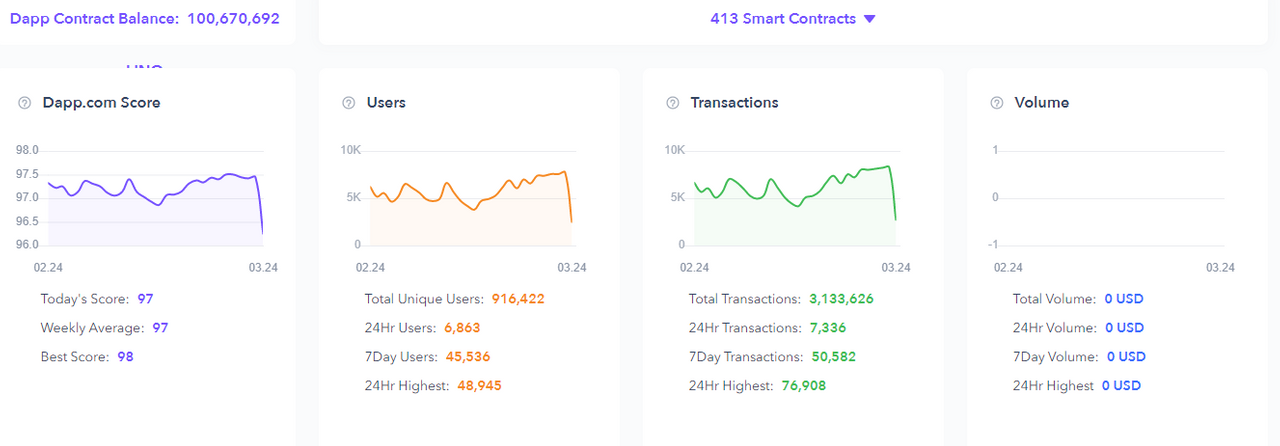Click help icon beside Transactions heading
The width and height of the screenshot is (1280, 446).
pos(672,103)
